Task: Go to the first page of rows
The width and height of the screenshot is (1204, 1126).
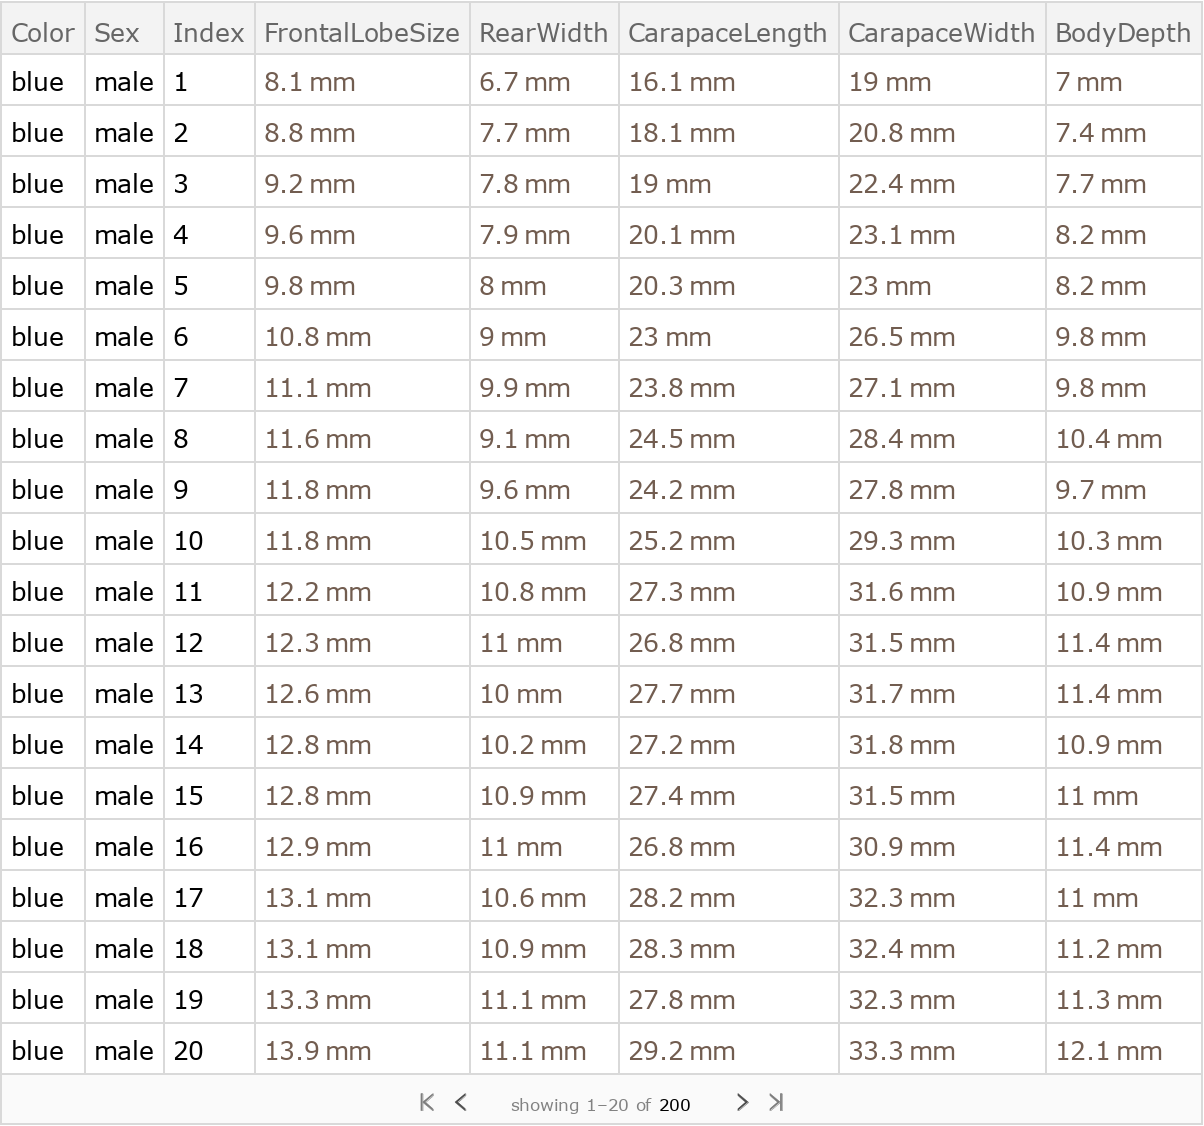Action: coord(427,1102)
